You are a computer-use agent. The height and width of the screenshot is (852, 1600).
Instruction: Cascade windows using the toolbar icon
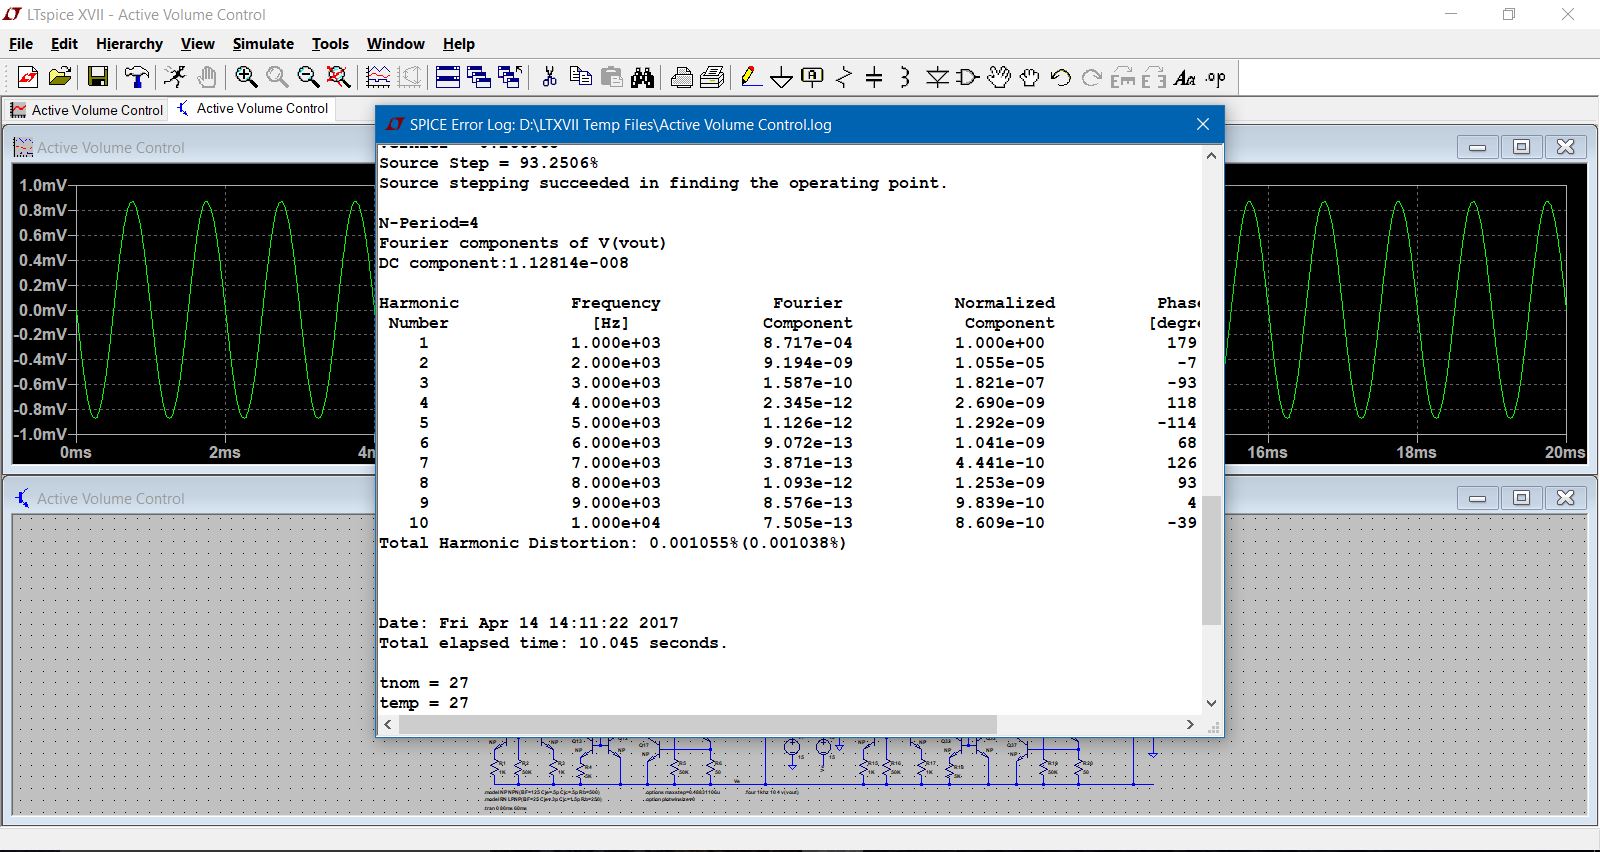point(479,77)
